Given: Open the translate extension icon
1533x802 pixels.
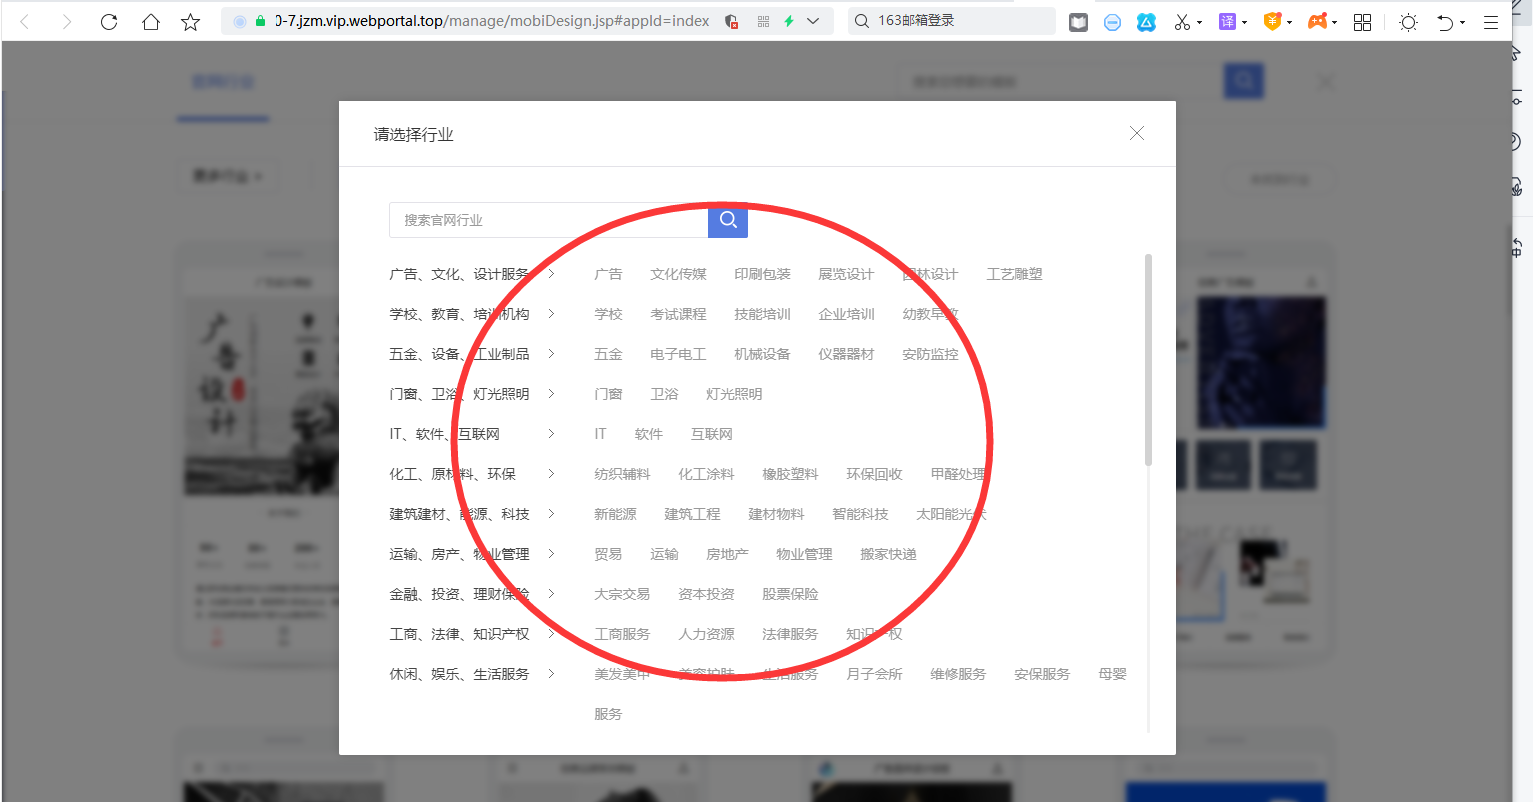Looking at the screenshot, I should pos(1228,21).
